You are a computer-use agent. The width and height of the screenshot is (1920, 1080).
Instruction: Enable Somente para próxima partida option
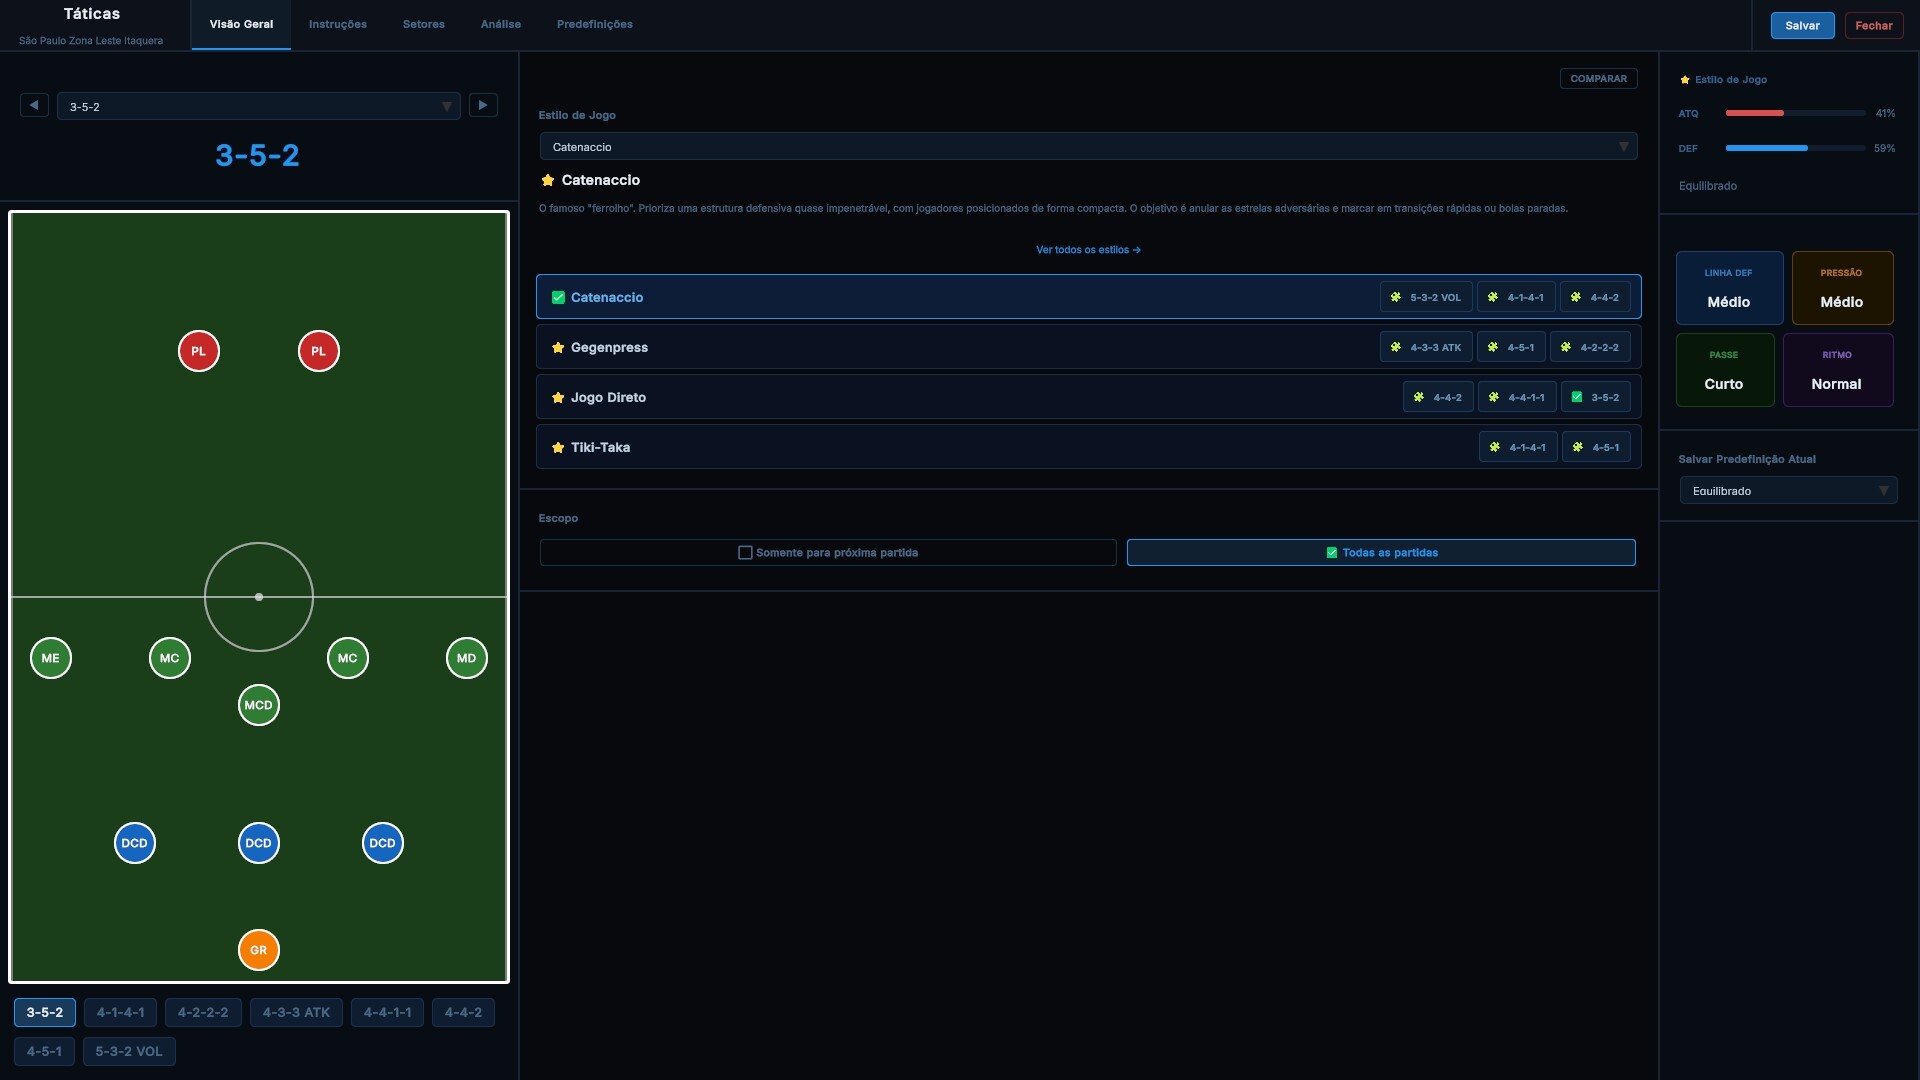828,552
